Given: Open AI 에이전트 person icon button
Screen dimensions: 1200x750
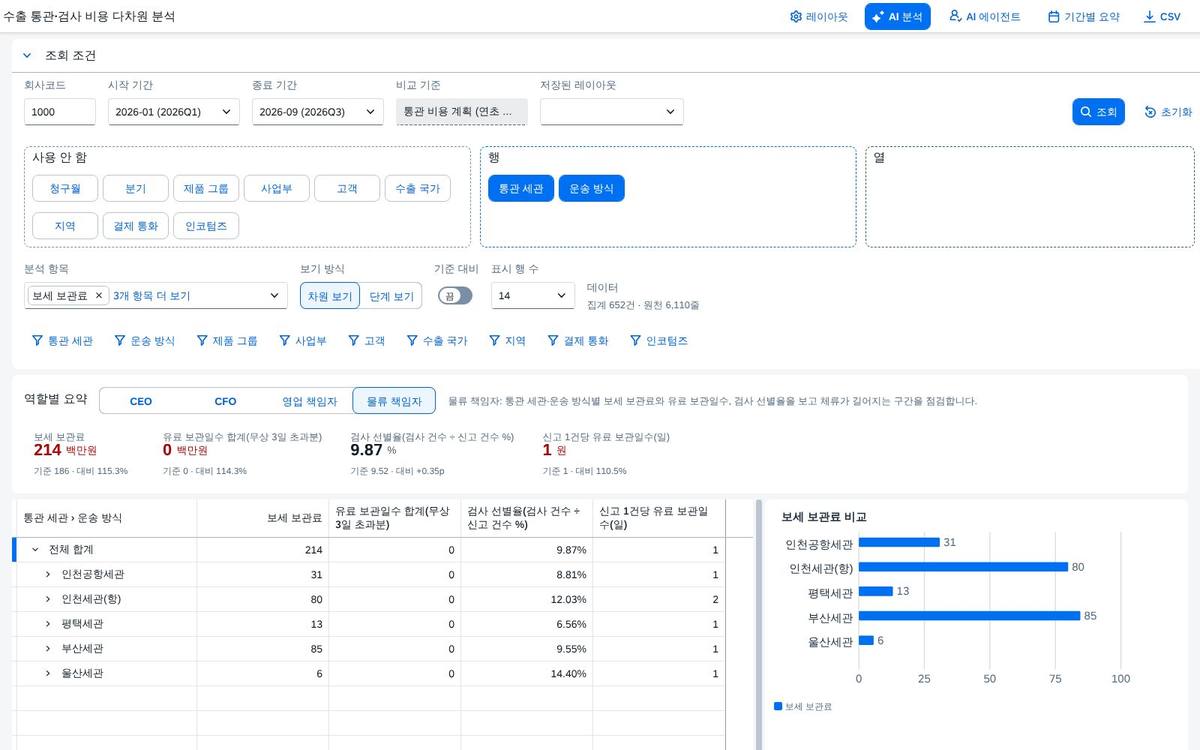Looking at the screenshot, I should click(x=984, y=17).
